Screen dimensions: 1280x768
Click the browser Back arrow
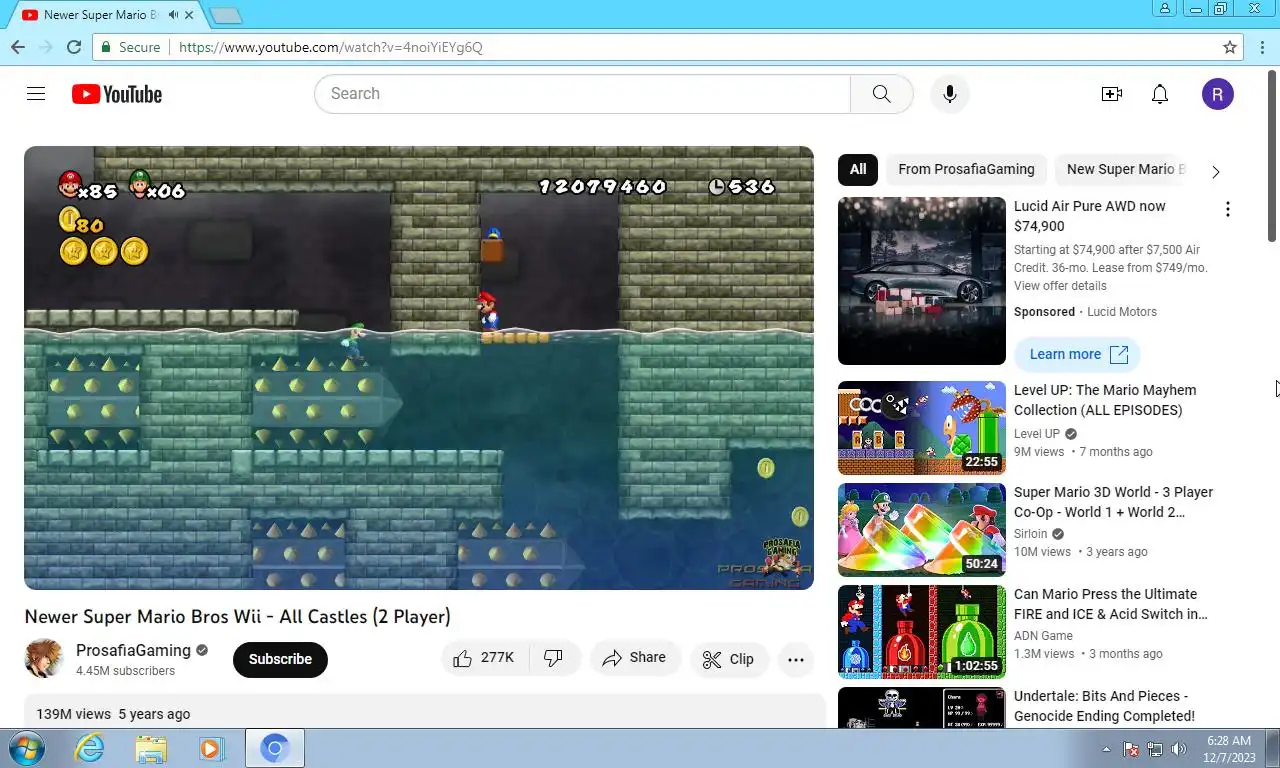(x=18, y=47)
